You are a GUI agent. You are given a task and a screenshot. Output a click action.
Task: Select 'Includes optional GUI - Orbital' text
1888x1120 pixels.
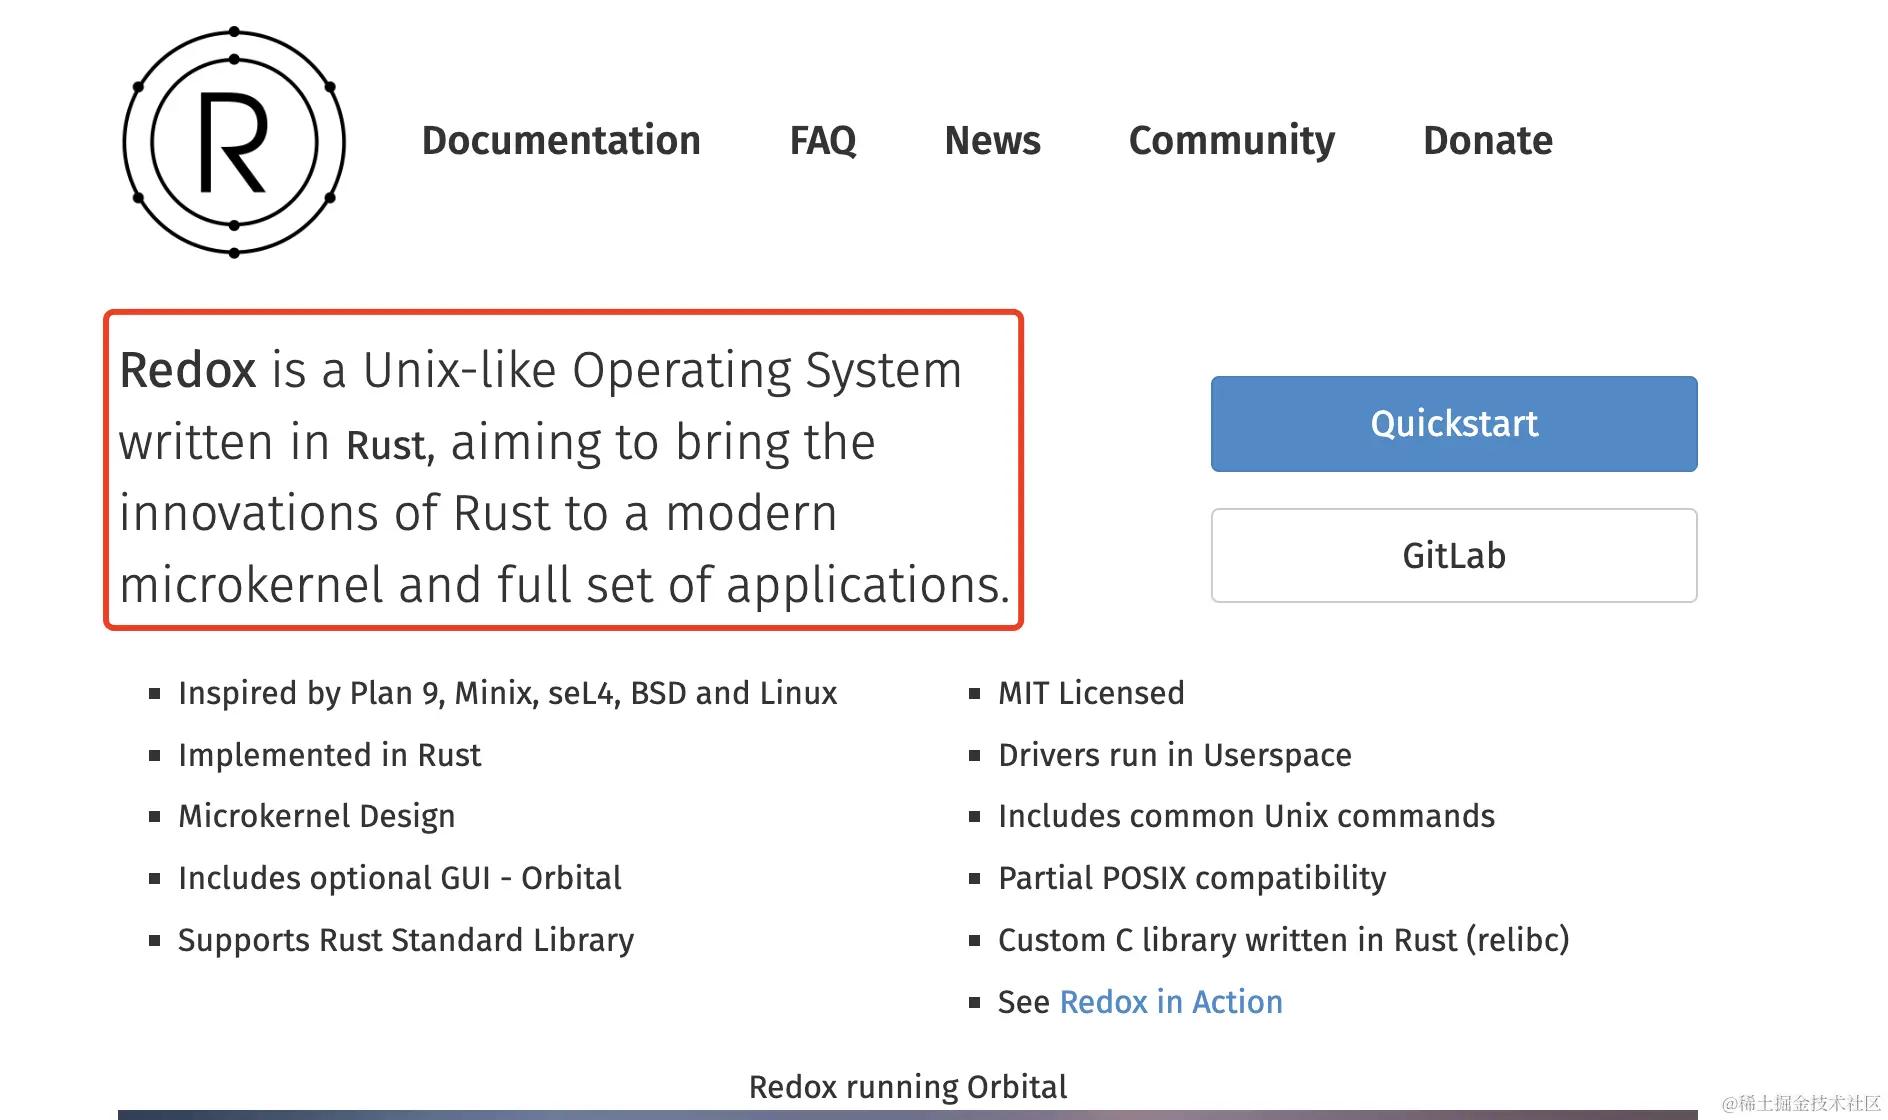(x=400, y=878)
